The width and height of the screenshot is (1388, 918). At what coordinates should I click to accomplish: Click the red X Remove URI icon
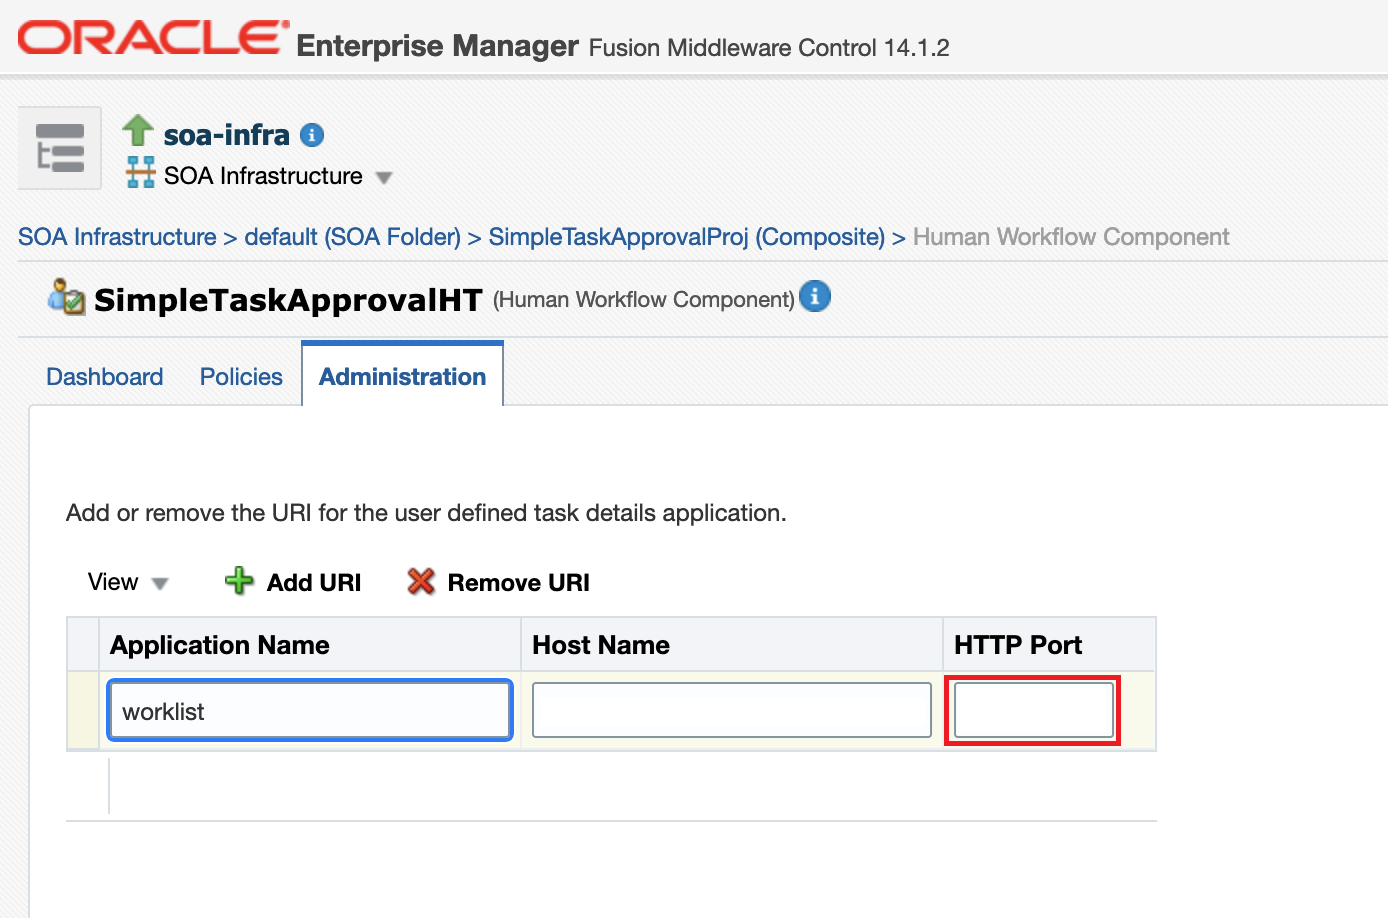[x=421, y=581]
